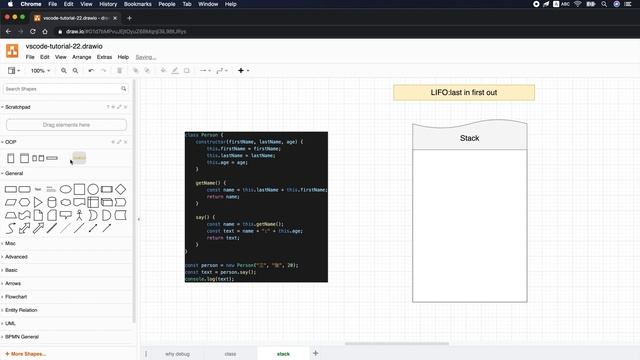
Task: Open the 100% zoom level dropdown
Action: click(x=40, y=71)
